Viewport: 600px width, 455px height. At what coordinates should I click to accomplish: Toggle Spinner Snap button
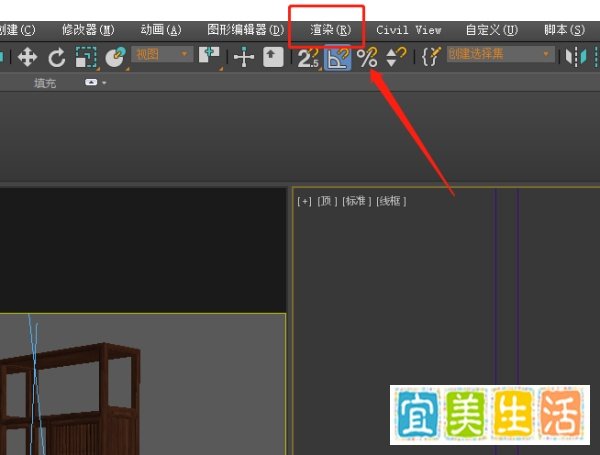point(396,57)
